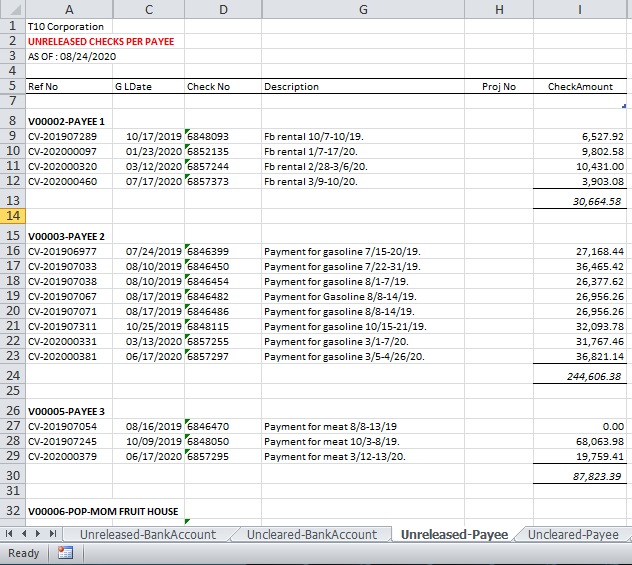This screenshot has height=565, width=632.
Task: Click the next sheet navigation arrow
Action: click(x=38, y=534)
